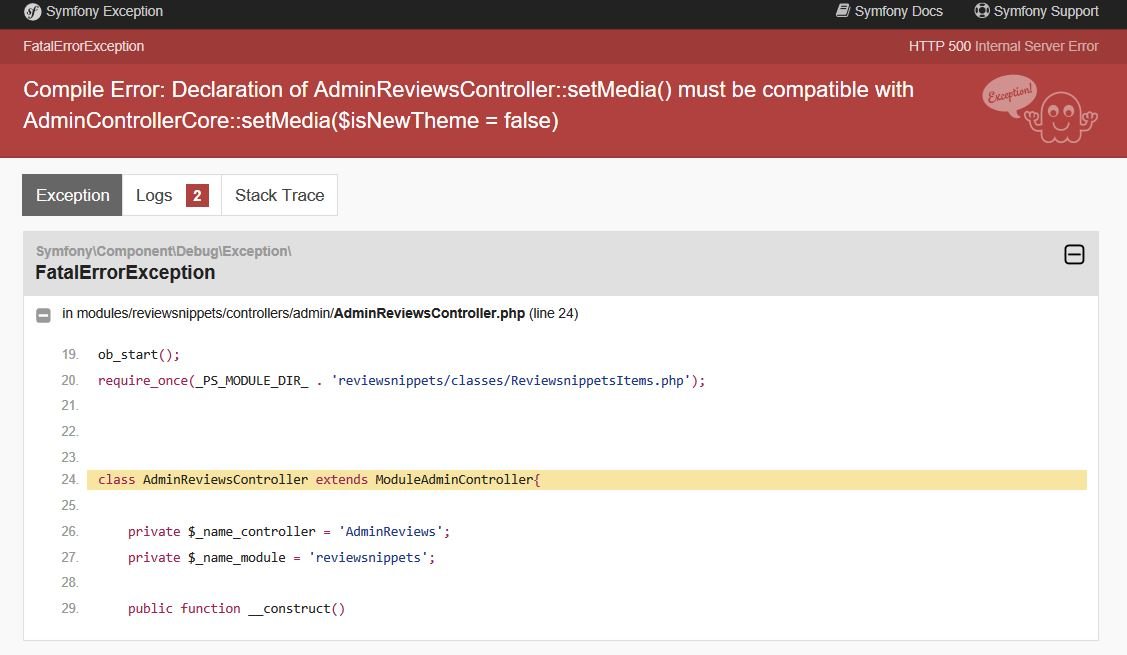This screenshot has height=655, width=1127.
Task: Click the Compile Error message heading
Action: click(x=468, y=105)
